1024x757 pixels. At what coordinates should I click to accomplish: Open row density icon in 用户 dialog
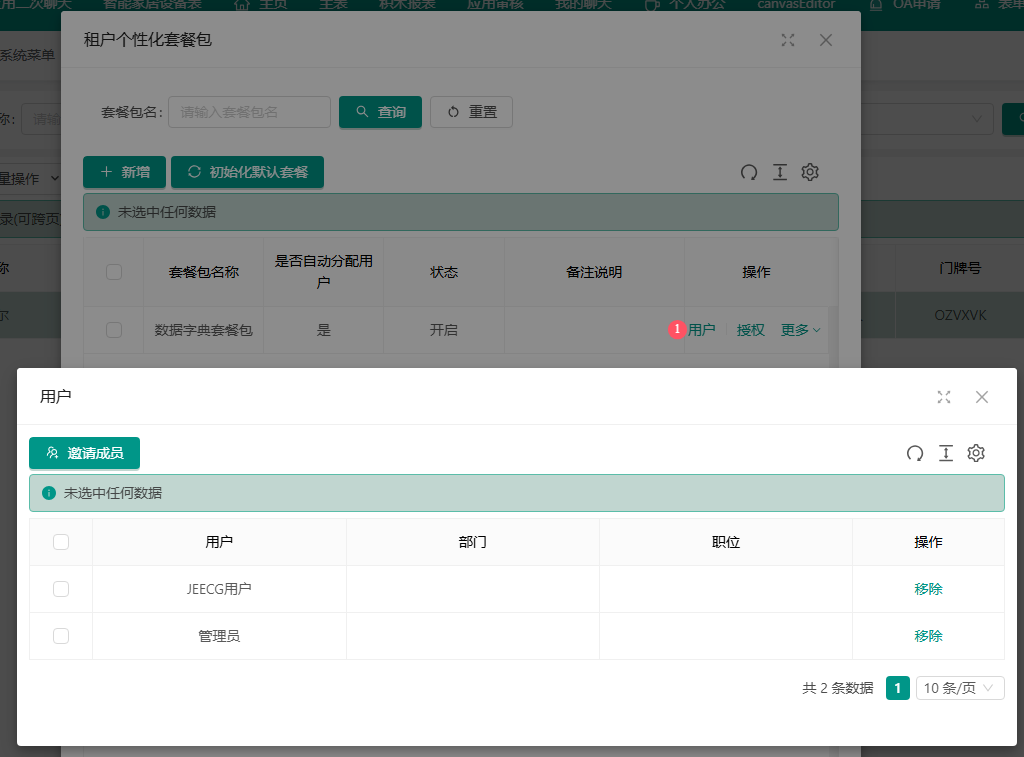(x=946, y=454)
